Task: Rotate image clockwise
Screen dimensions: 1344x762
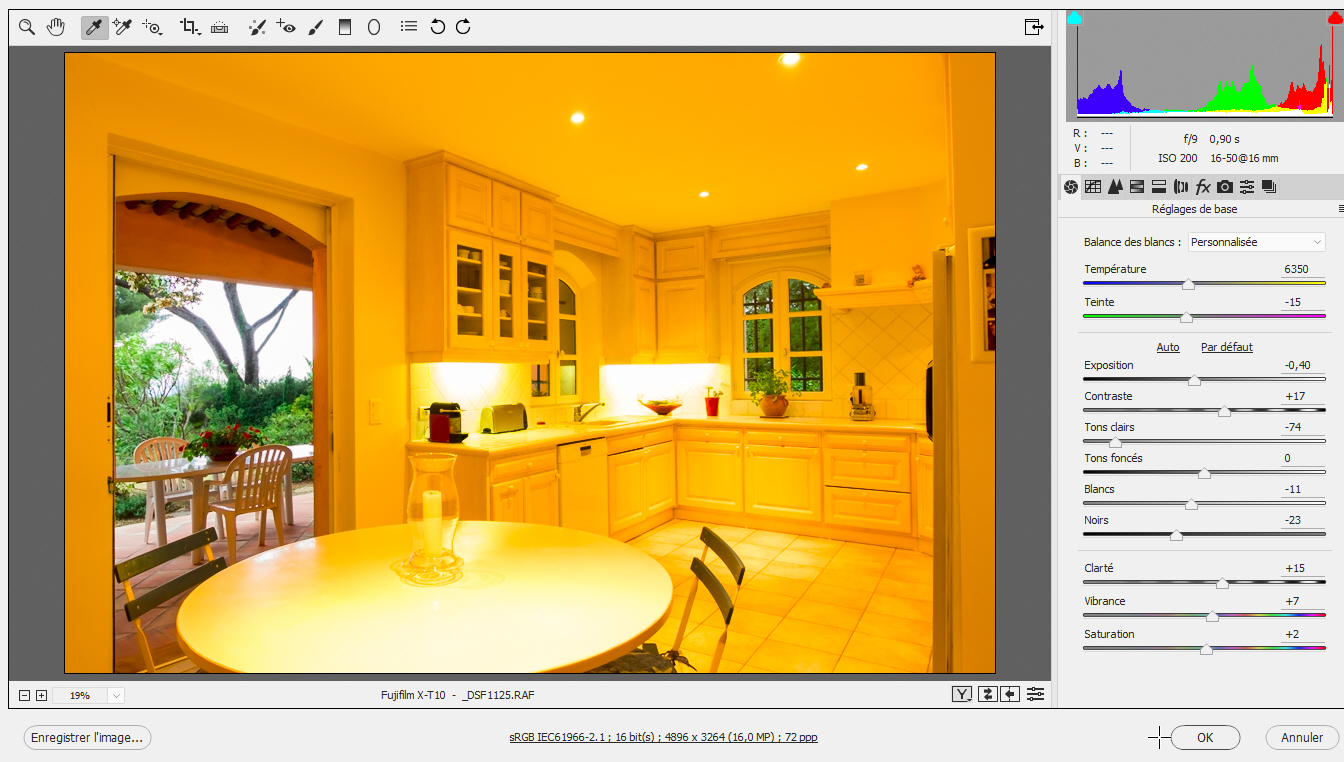Action: [463, 27]
